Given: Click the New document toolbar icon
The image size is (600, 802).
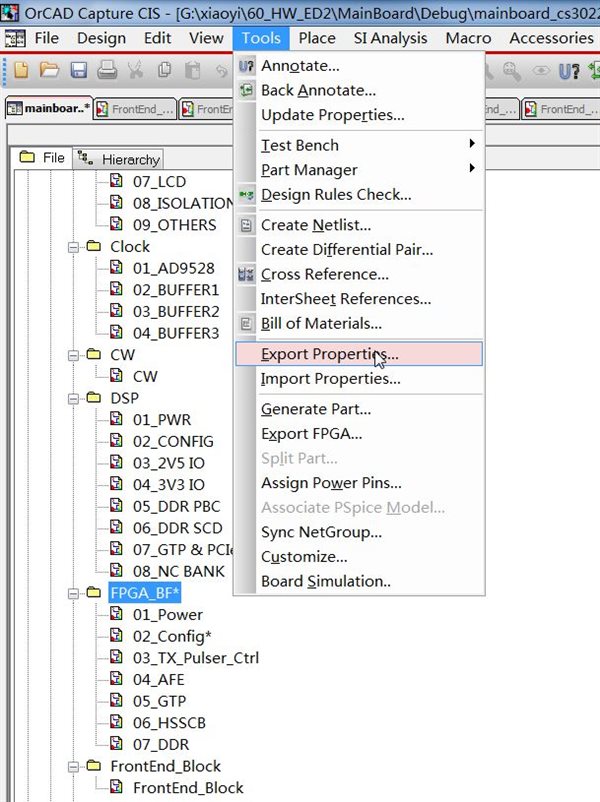Looking at the screenshot, I should pos(21,70).
